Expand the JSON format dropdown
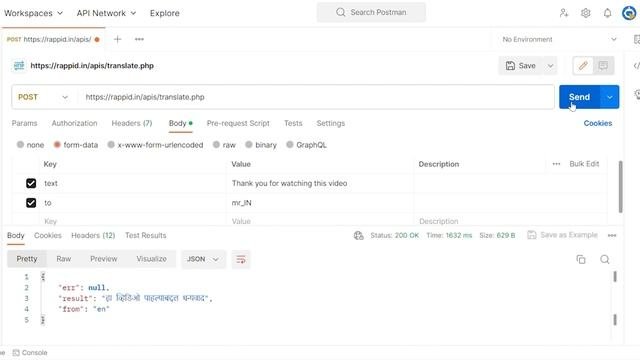640x360 pixels. click(x=203, y=259)
